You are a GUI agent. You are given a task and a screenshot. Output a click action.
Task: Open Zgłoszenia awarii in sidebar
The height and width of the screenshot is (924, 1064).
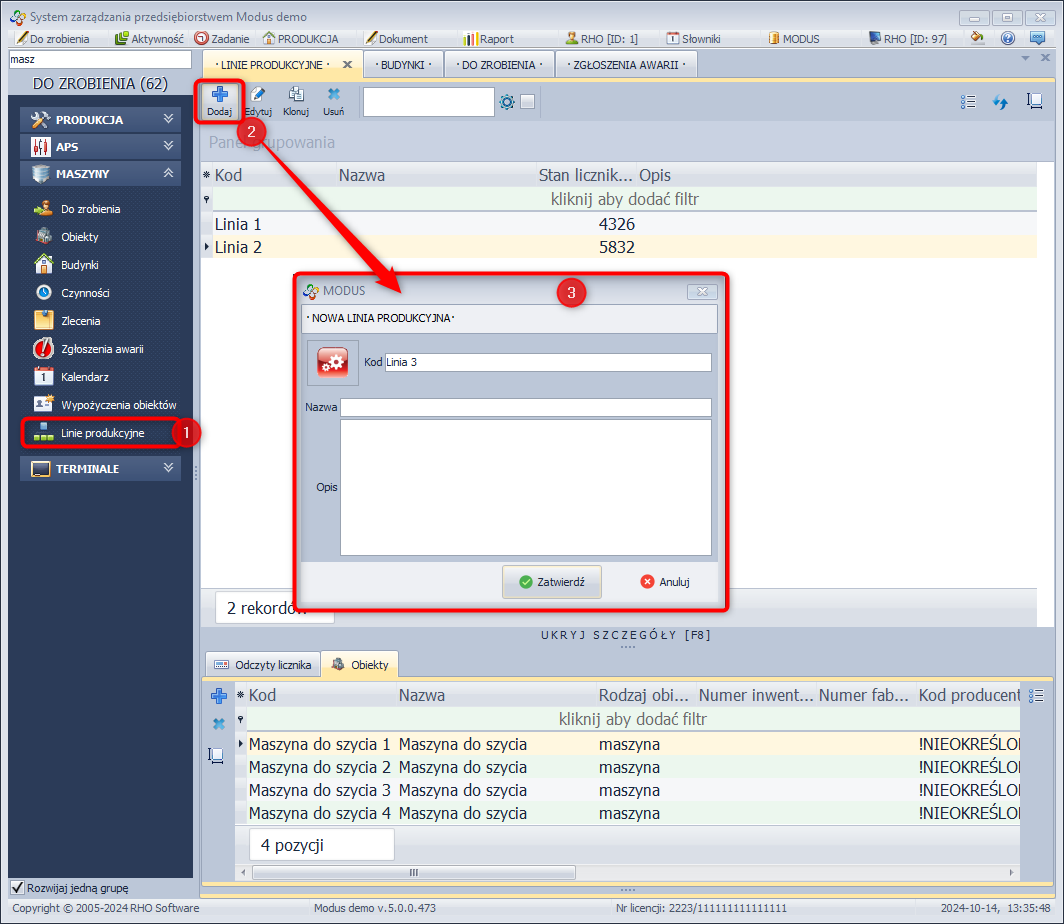(x=101, y=349)
